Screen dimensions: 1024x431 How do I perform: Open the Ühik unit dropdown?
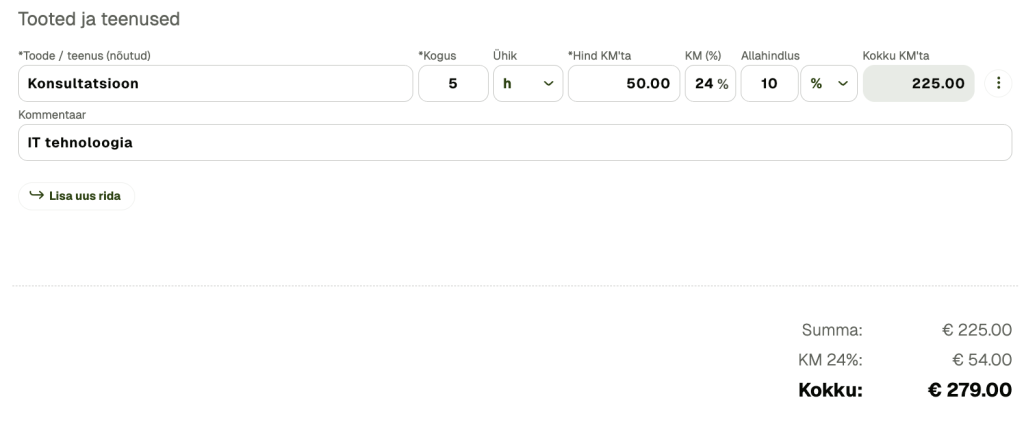point(528,84)
